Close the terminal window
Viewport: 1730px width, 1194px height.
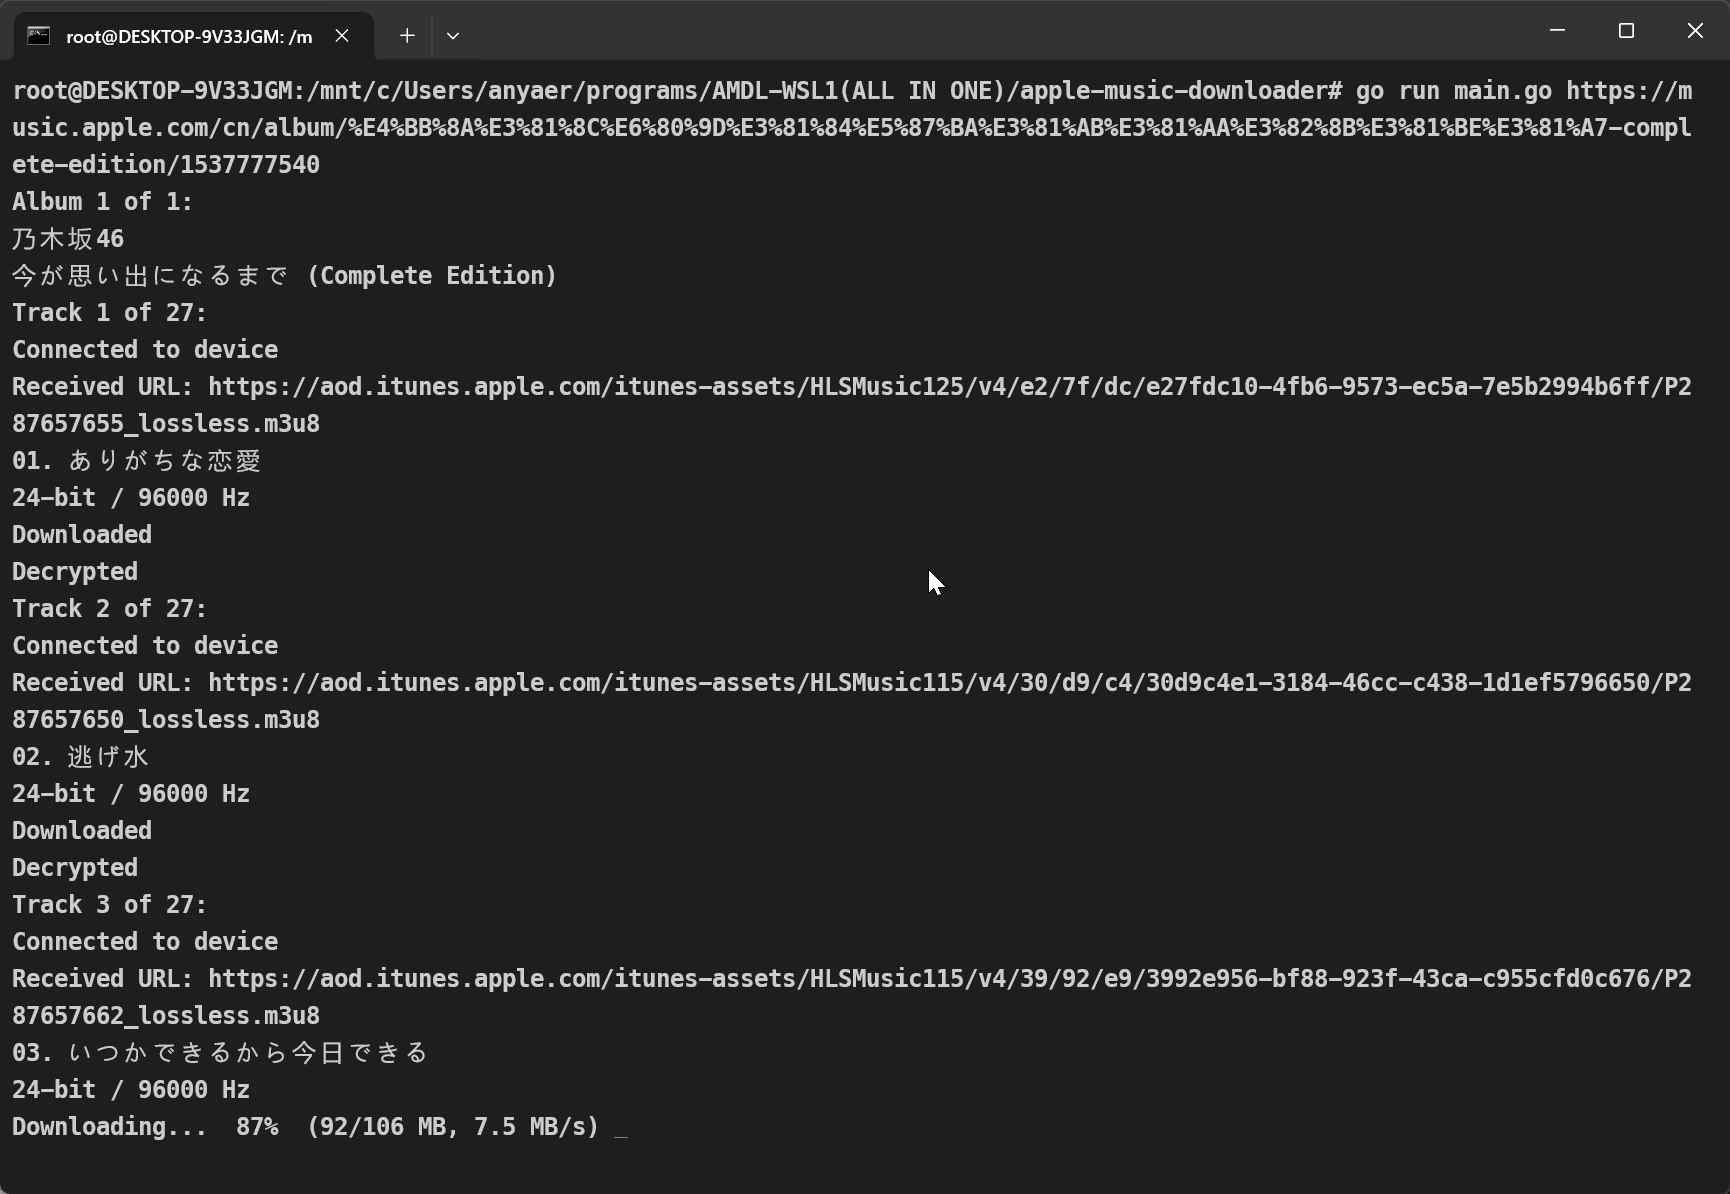coord(1695,31)
